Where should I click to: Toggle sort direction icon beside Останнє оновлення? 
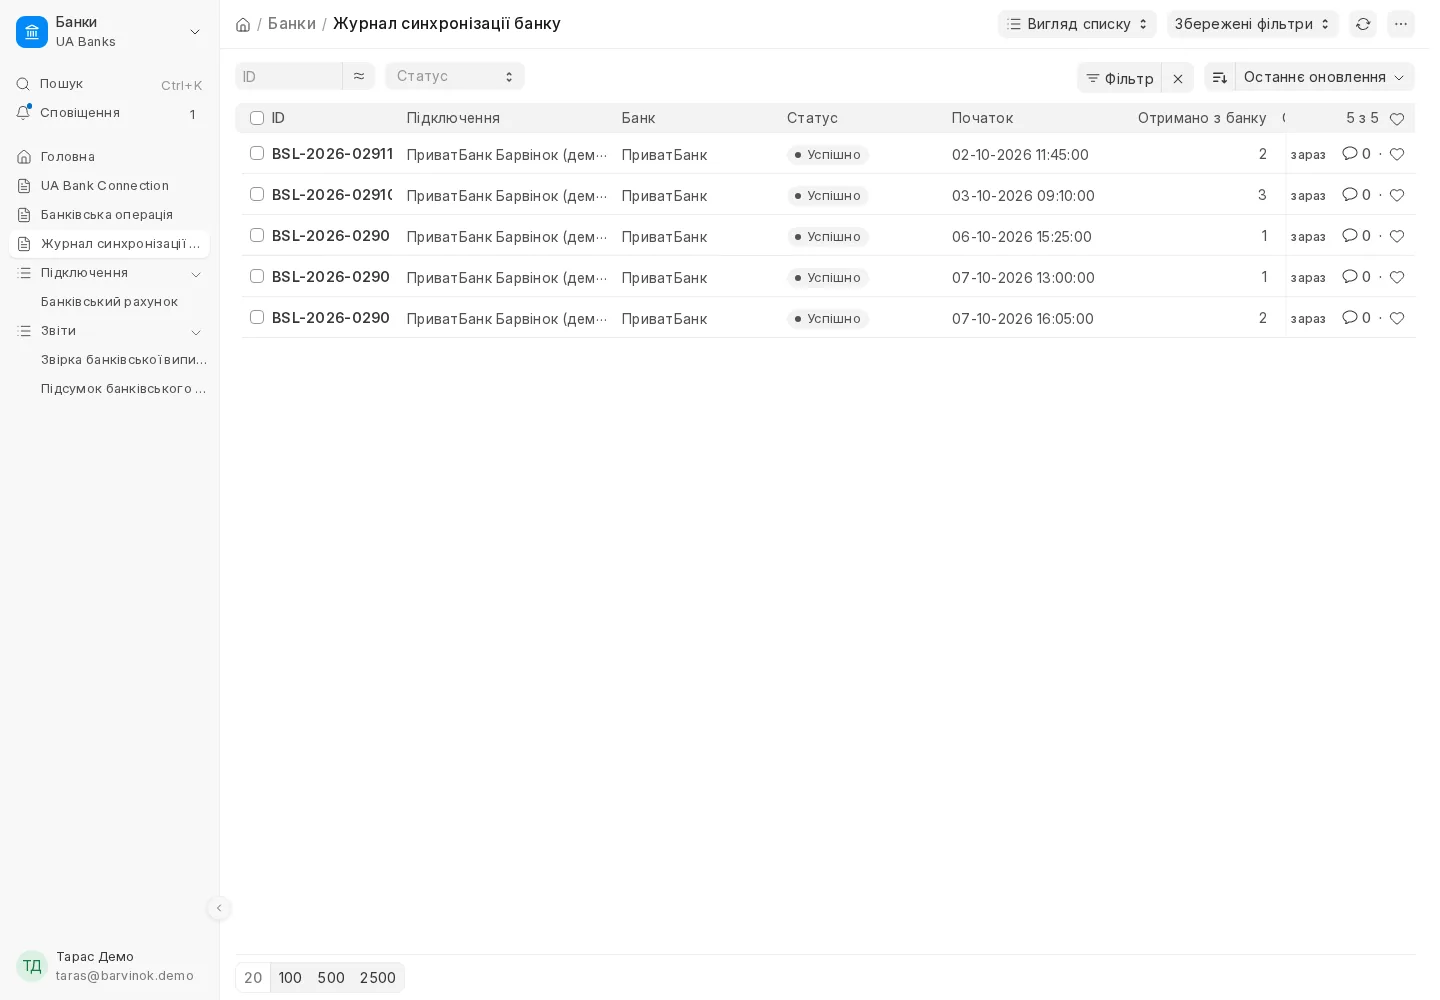click(1220, 77)
